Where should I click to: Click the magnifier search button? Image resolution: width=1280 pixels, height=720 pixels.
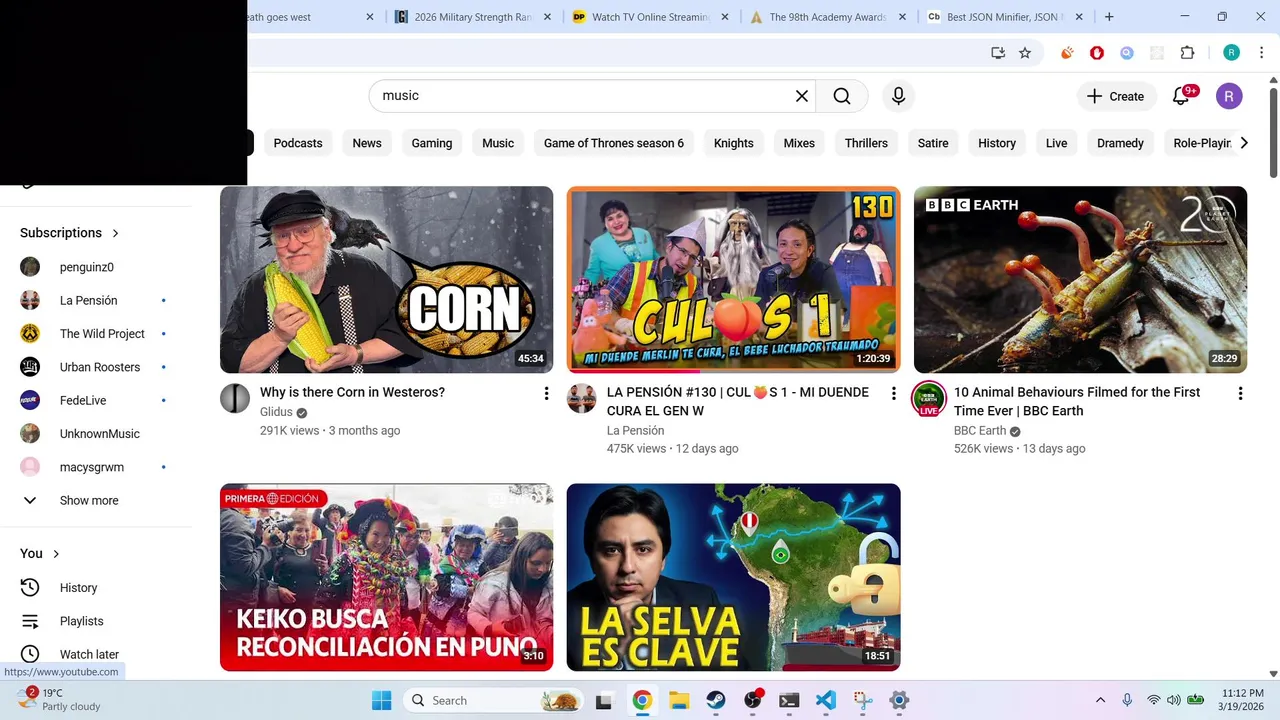click(842, 96)
